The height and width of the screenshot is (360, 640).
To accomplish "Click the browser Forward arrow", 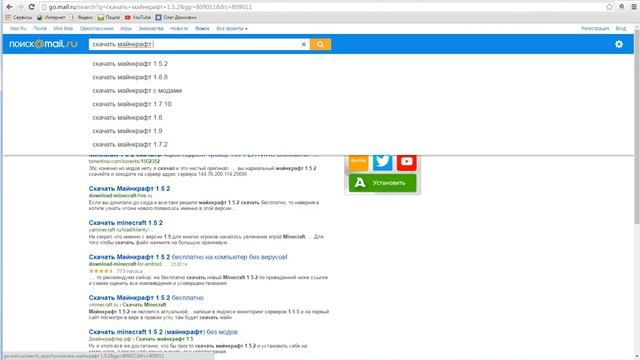I will (x=20, y=7).
